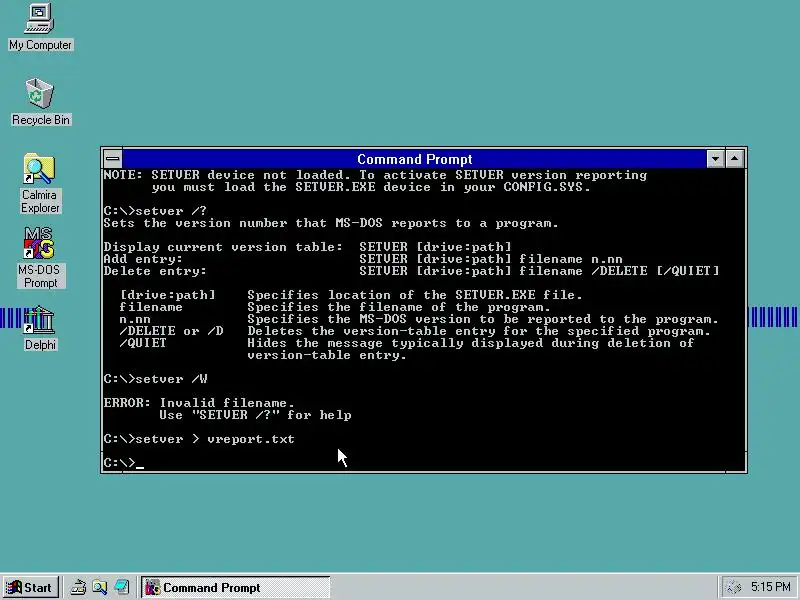Click the system tray icon beside clock
The width and height of the screenshot is (800, 600).
[x=733, y=588]
